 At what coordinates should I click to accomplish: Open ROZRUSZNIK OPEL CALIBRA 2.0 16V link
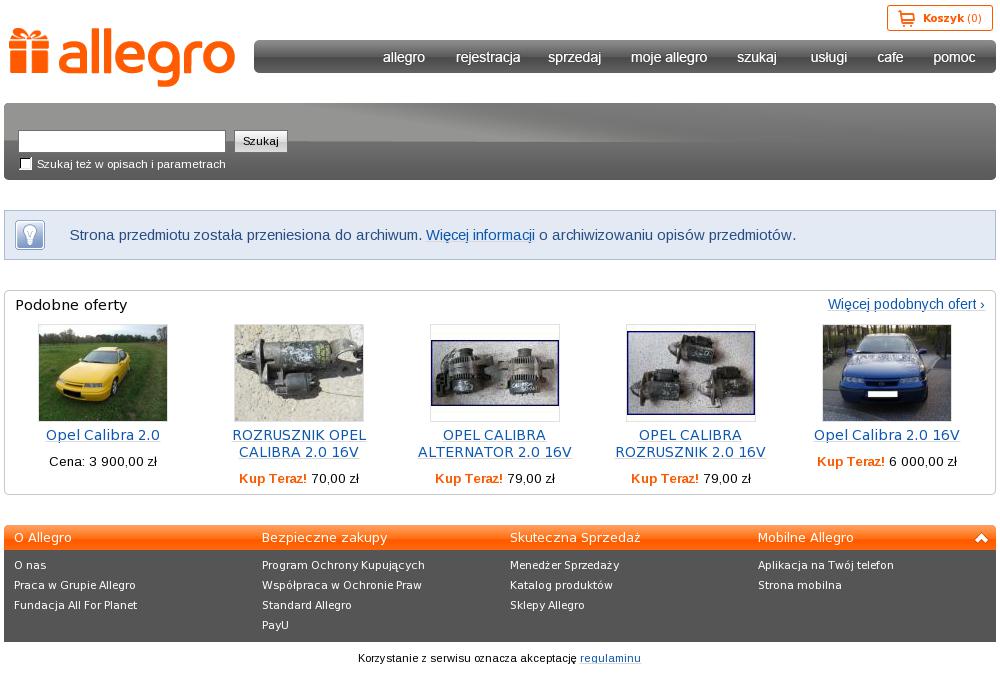(299, 443)
